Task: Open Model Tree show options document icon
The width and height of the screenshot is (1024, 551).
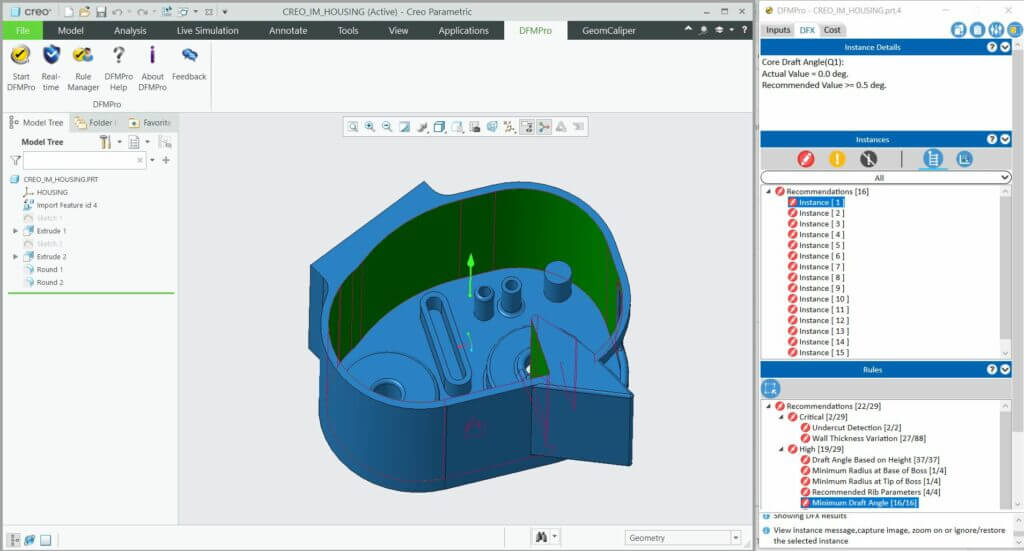Action: tap(134, 142)
